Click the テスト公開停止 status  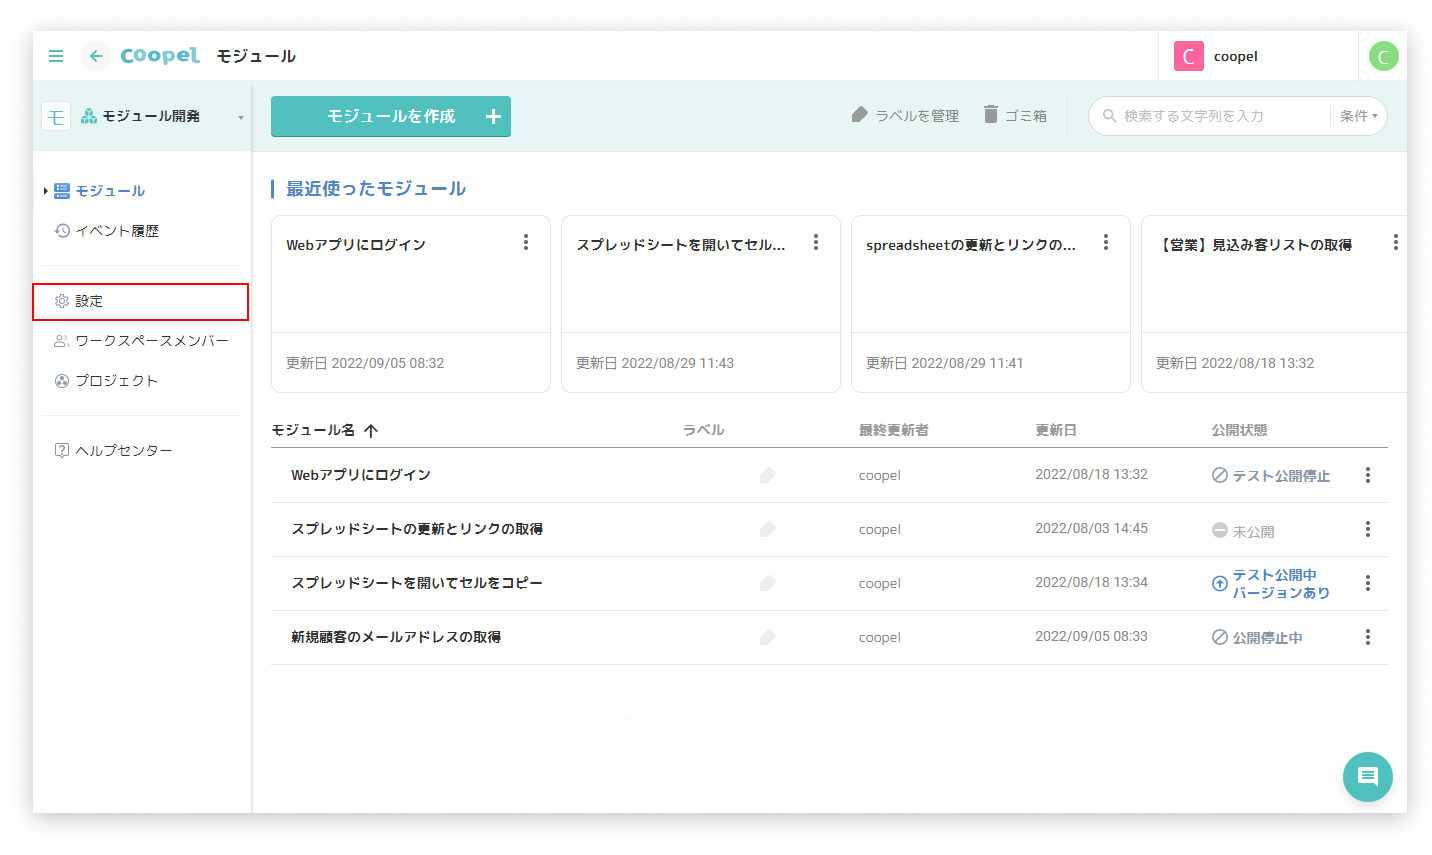pyautogui.click(x=1271, y=476)
